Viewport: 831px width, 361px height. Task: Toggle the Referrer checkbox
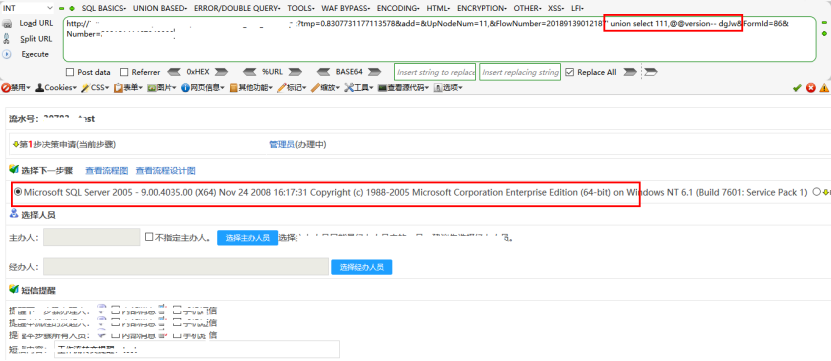pyautogui.click(x=124, y=72)
